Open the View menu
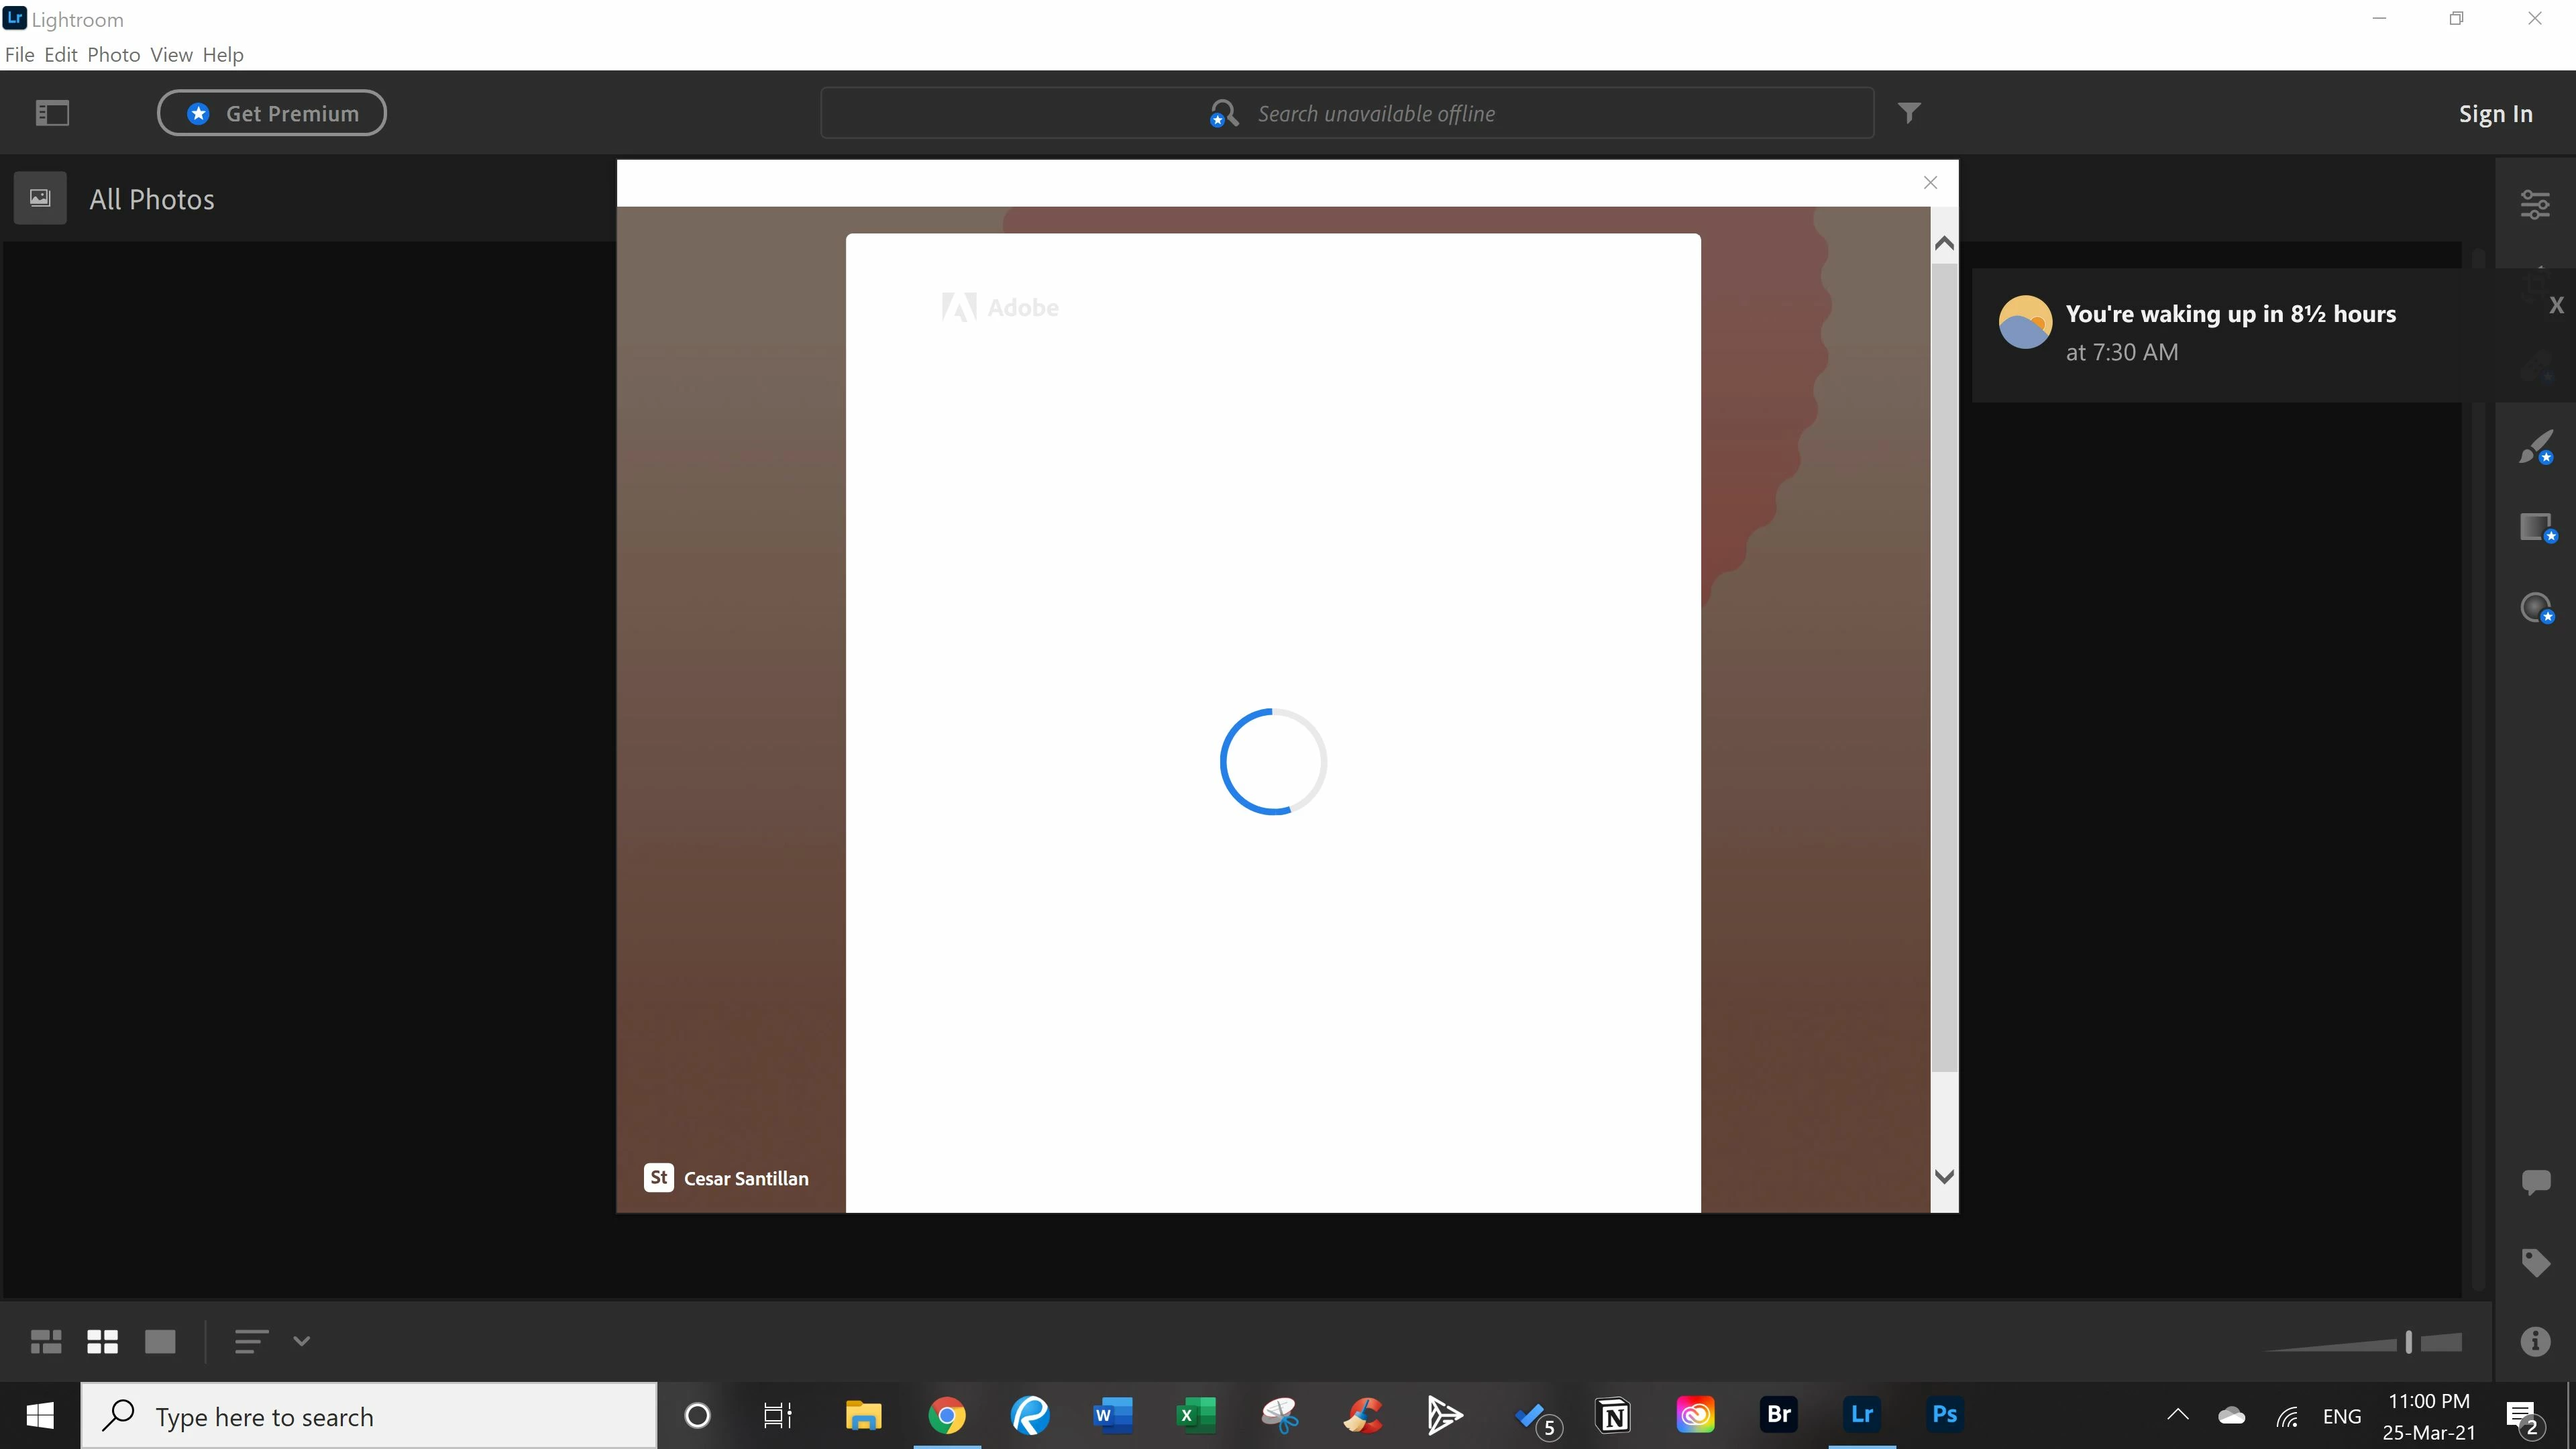 point(171,55)
